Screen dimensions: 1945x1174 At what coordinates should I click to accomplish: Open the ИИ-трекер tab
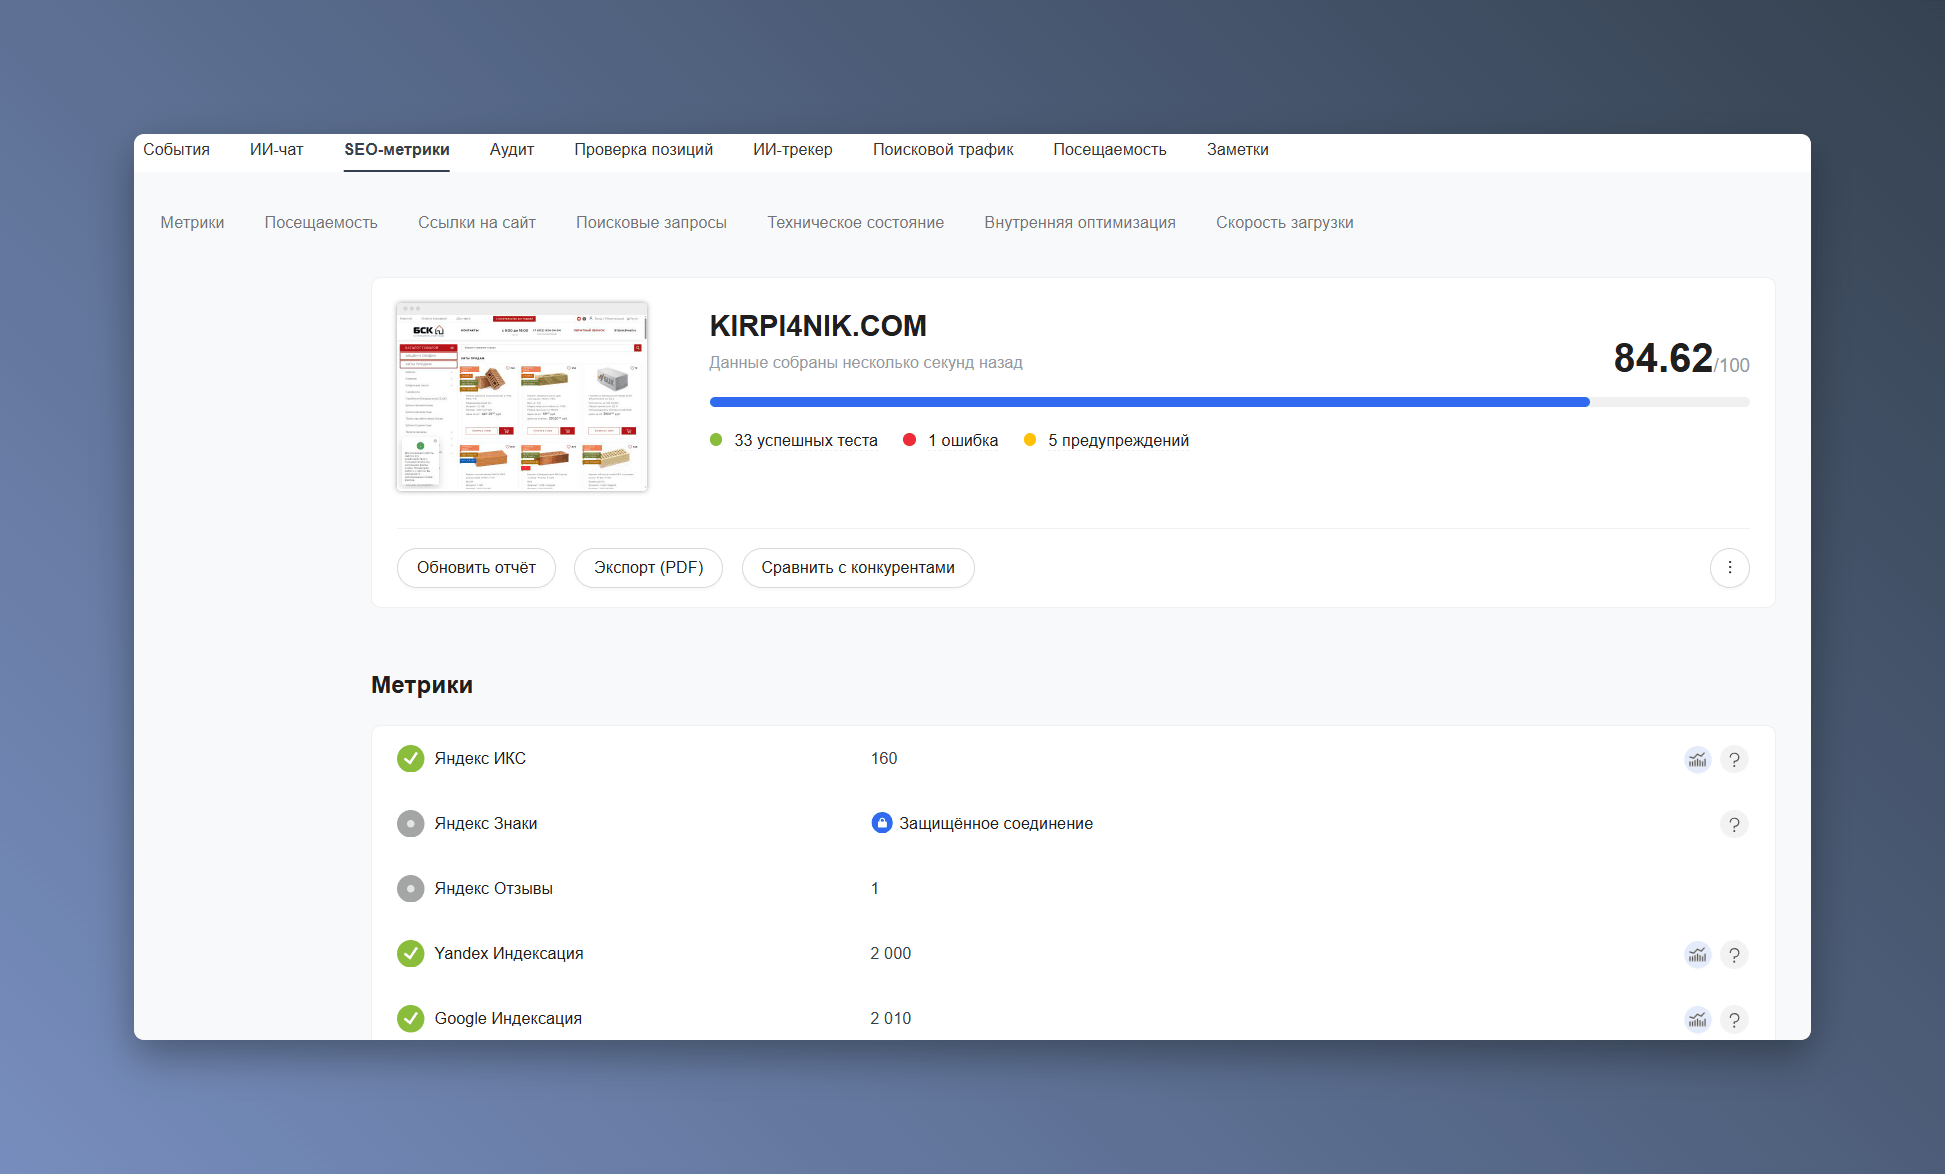[792, 150]
